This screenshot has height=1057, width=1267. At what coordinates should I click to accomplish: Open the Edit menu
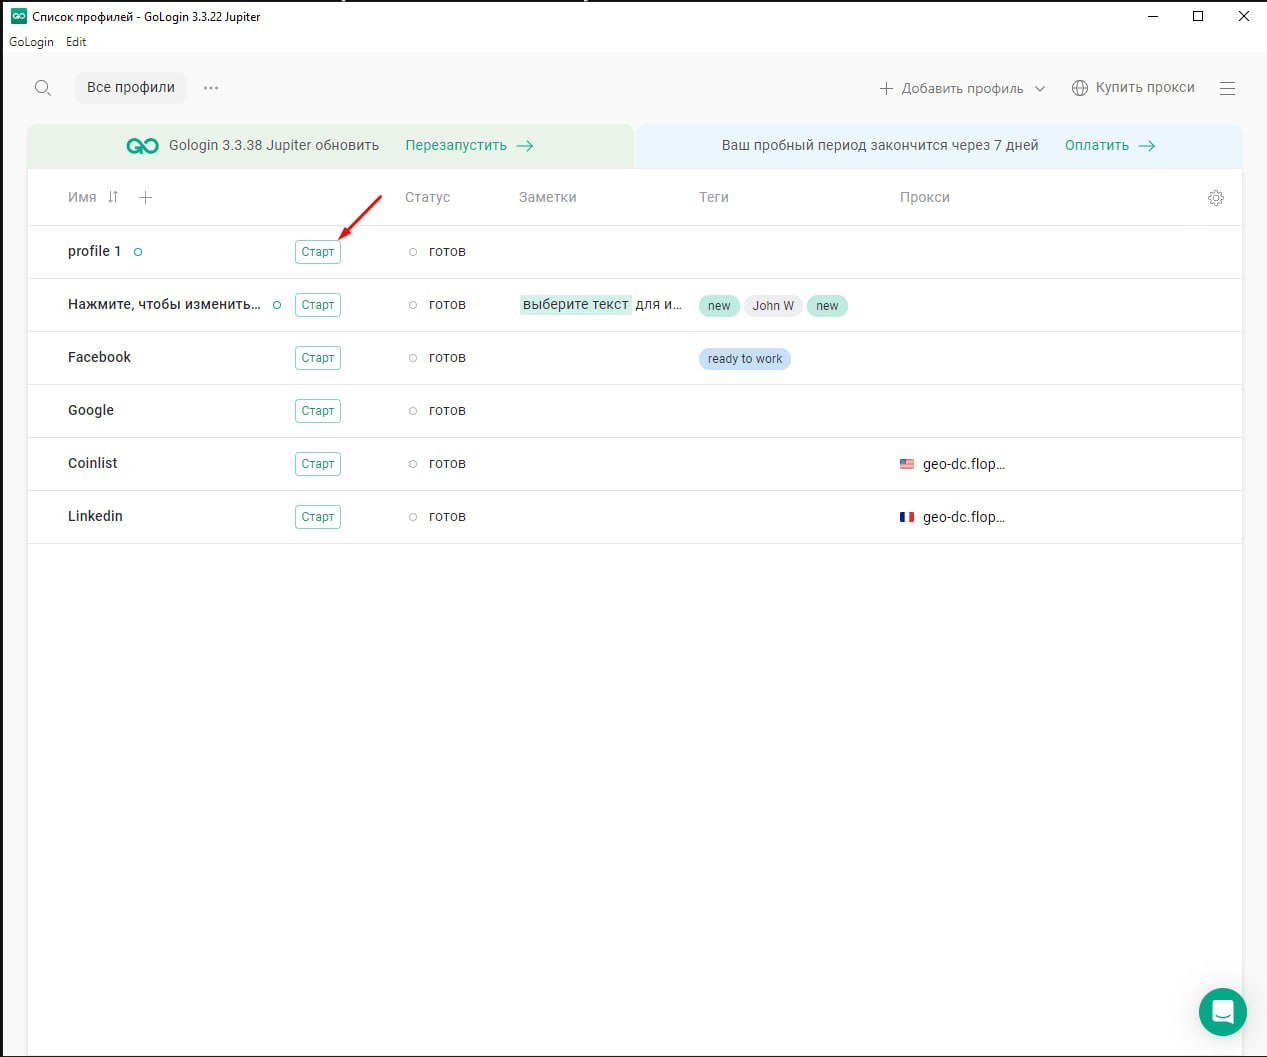tap(76, 42)
